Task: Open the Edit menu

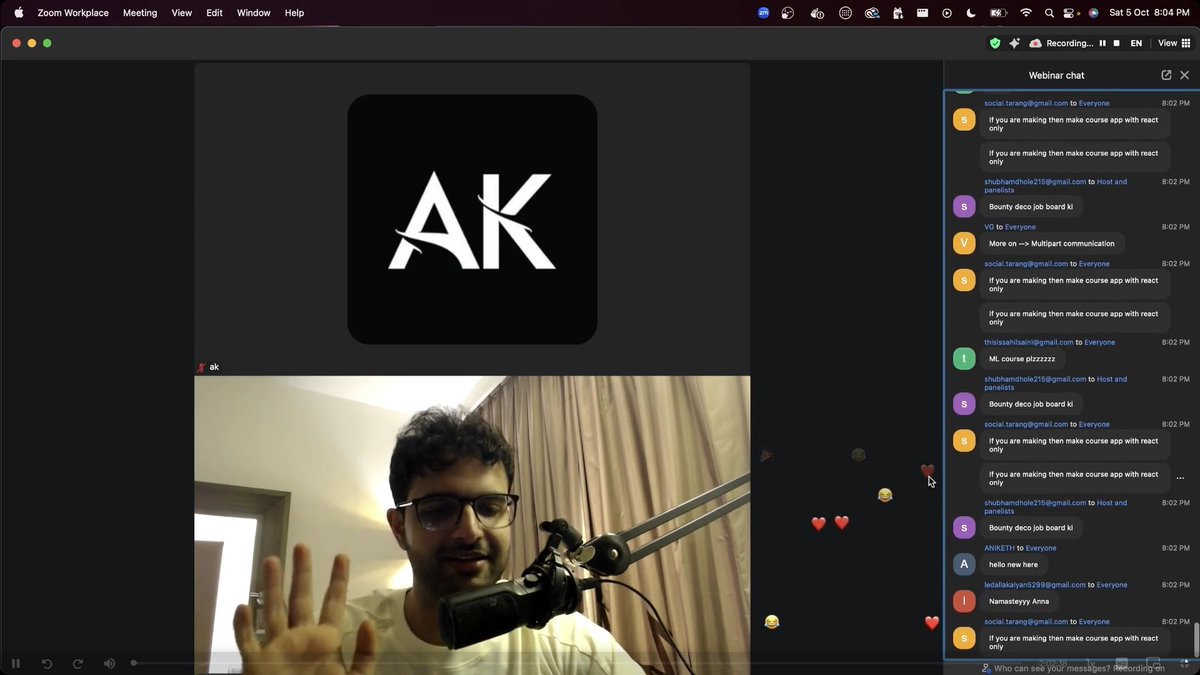Action: pos(214,13)
